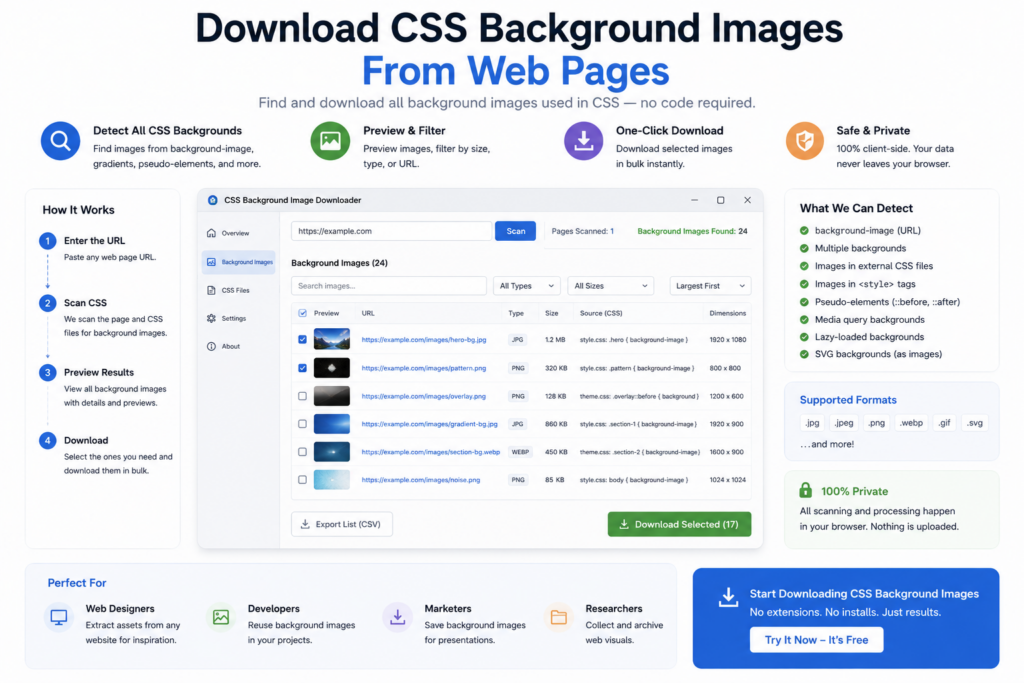Check the gradient-bg.jpg row checkbox

pyautogui.click(x=302, y=424)
